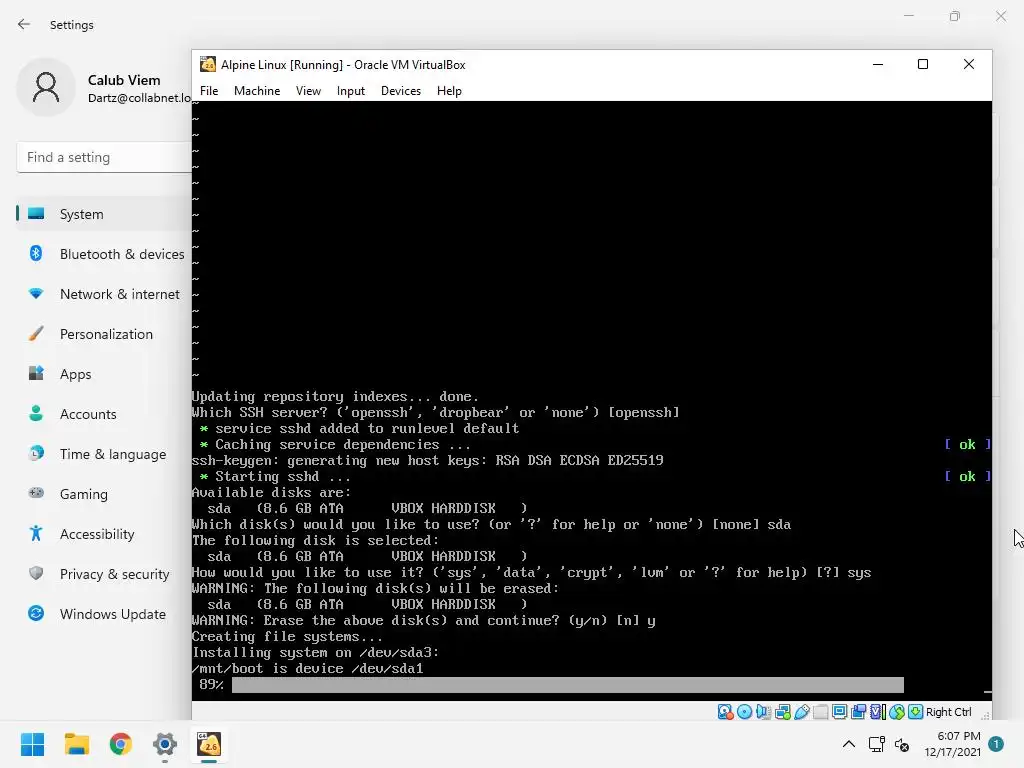Click the recording indicator in VirtualBox status bar
Viewport: 1024px width, 768px height.
coord(859,712)
